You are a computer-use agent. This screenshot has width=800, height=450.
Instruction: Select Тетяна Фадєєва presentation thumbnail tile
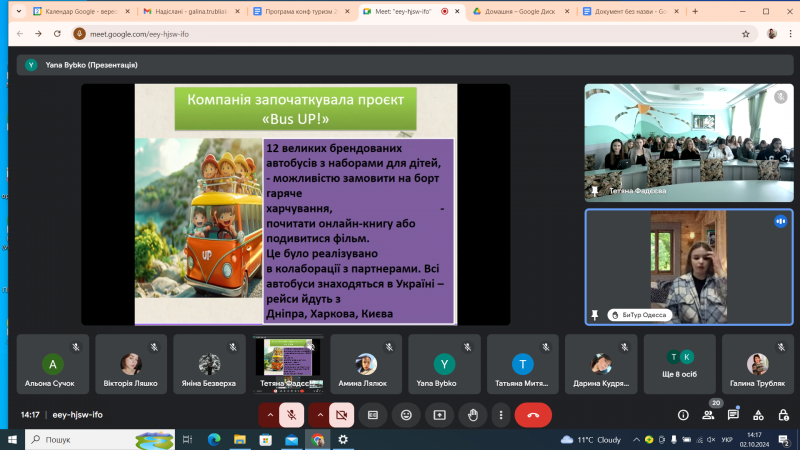(288, 364)
